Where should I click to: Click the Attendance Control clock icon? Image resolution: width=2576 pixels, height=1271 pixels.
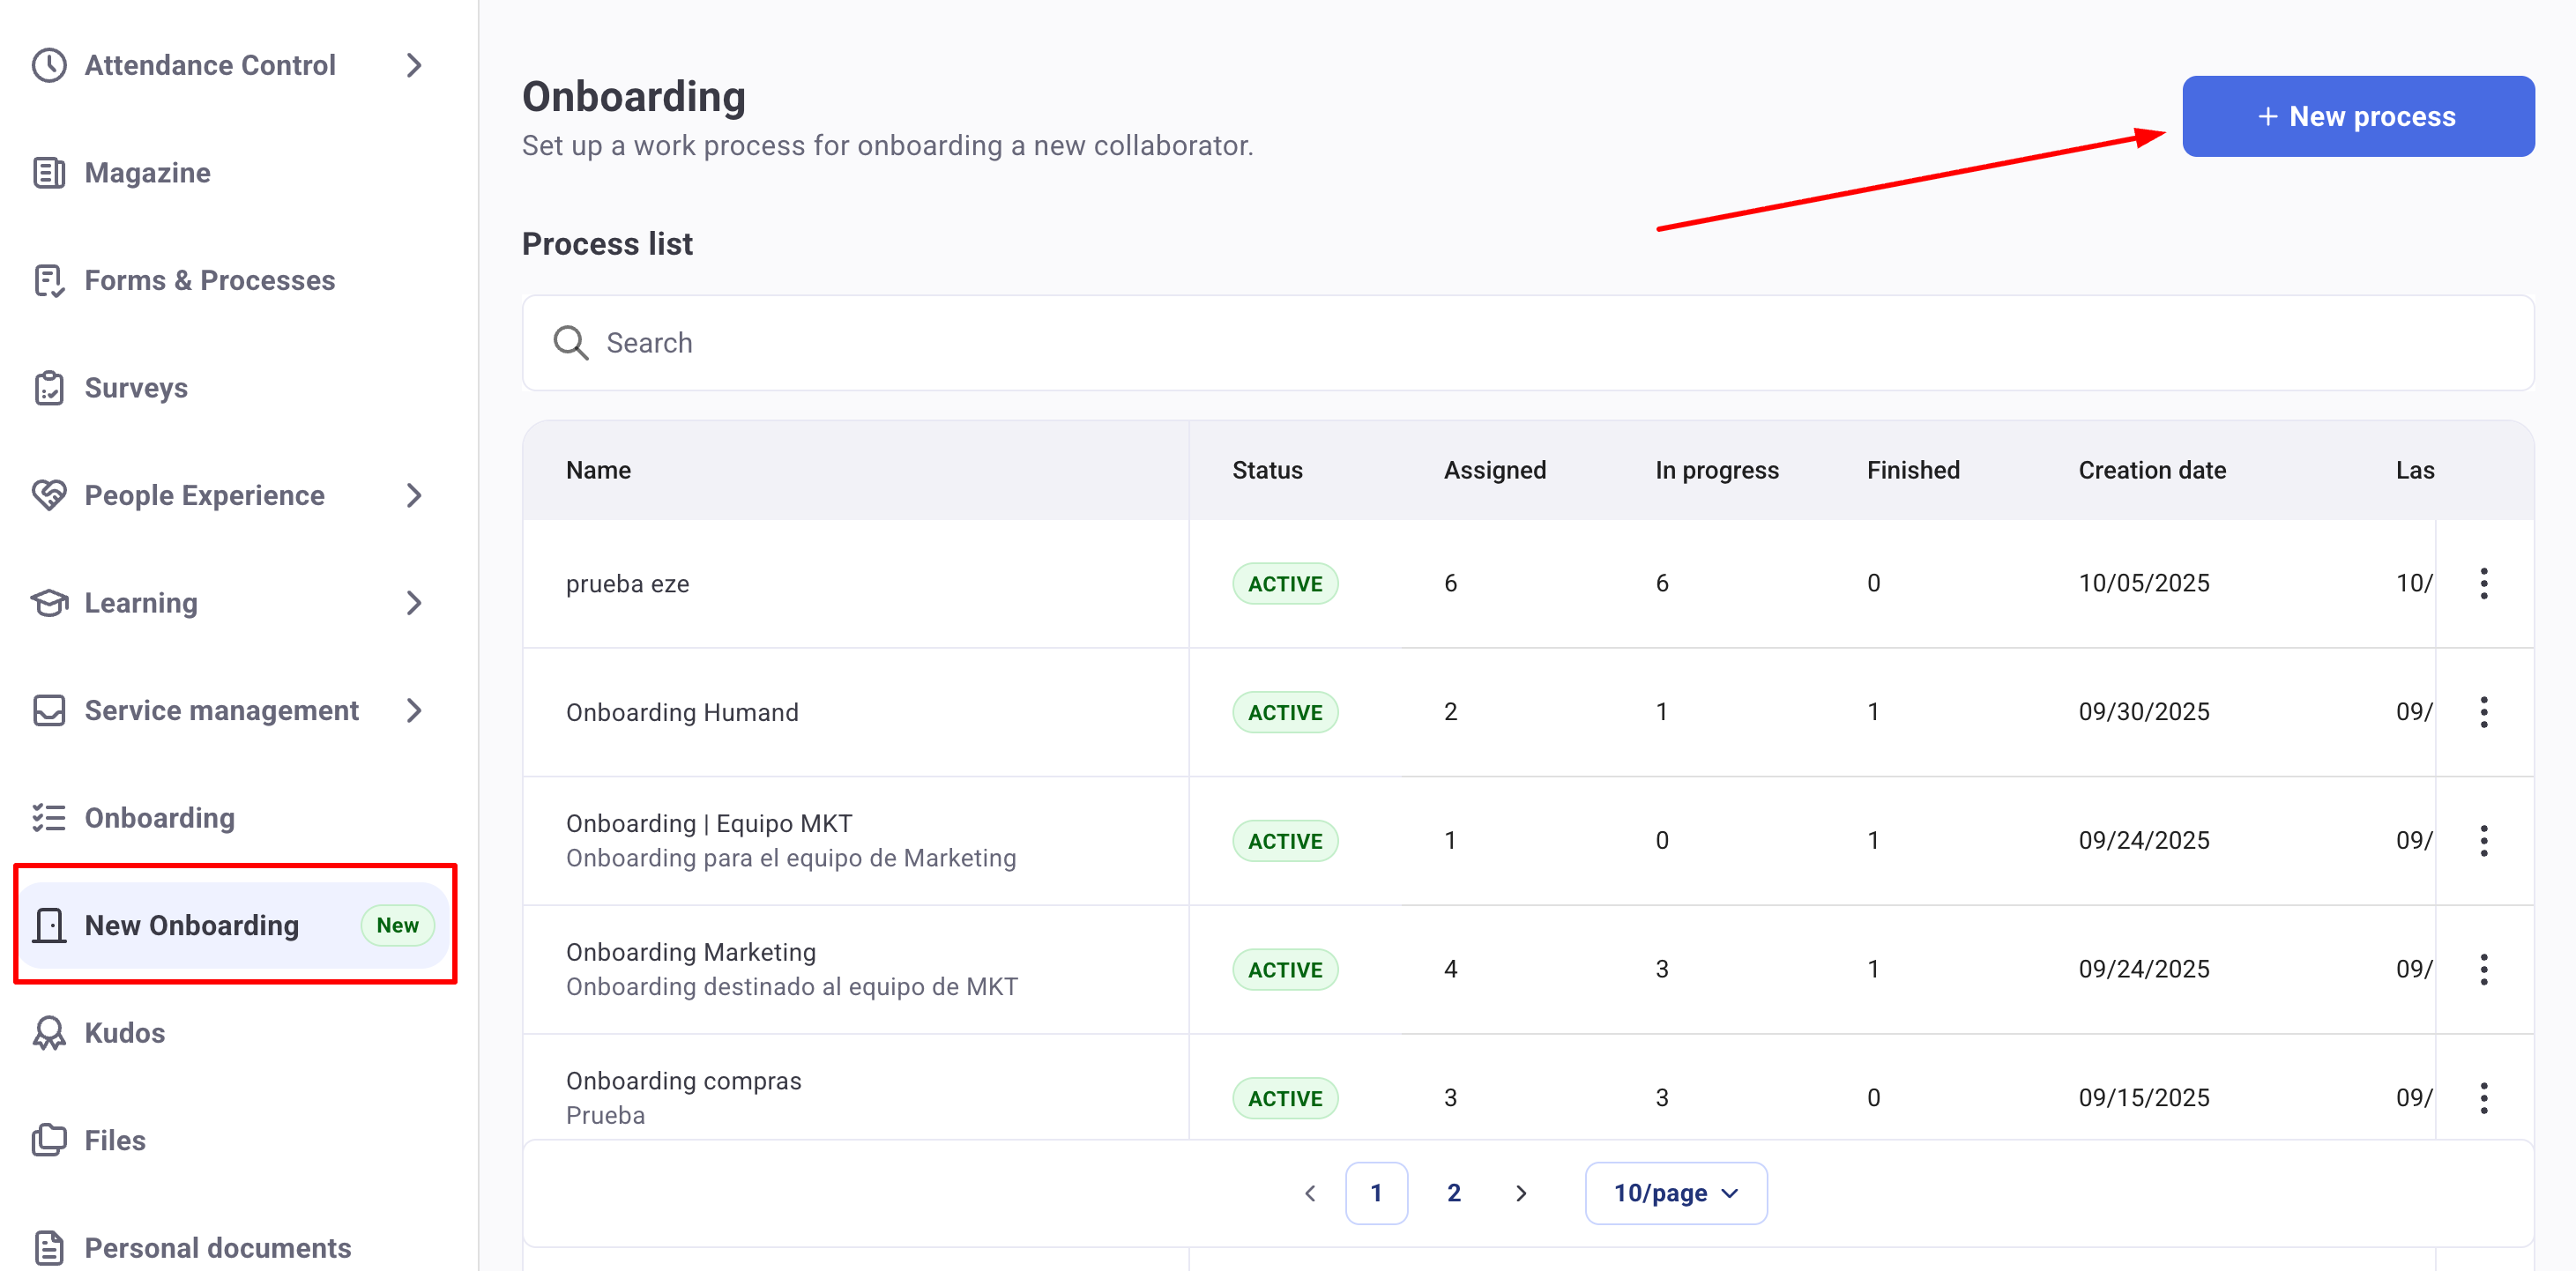click(49, 66)
